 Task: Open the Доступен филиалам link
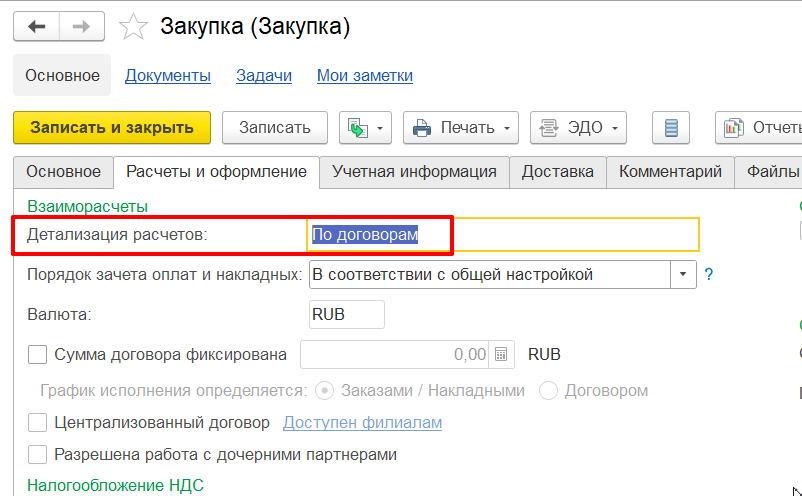click(x=362, y=423)
